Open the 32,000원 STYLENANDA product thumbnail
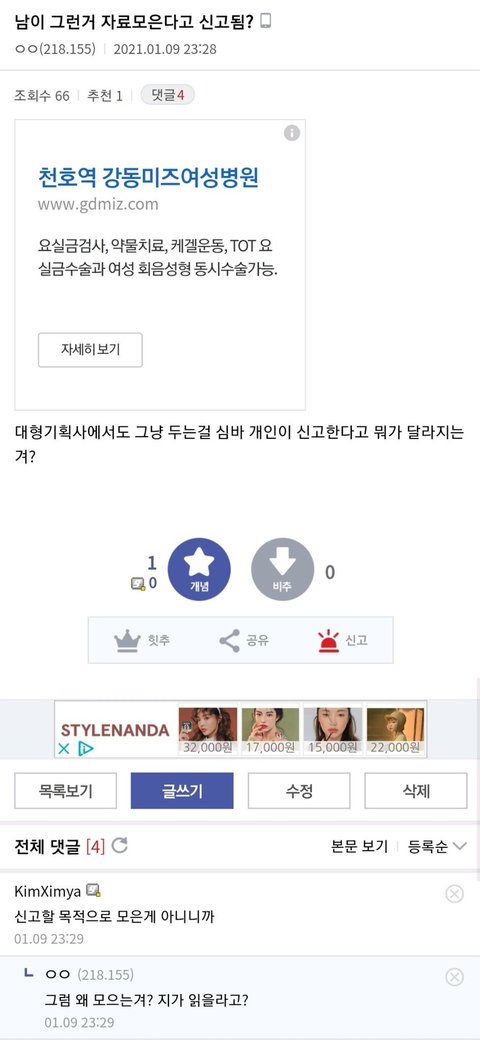Screen dimensions: 480x1044 (208, 730)
